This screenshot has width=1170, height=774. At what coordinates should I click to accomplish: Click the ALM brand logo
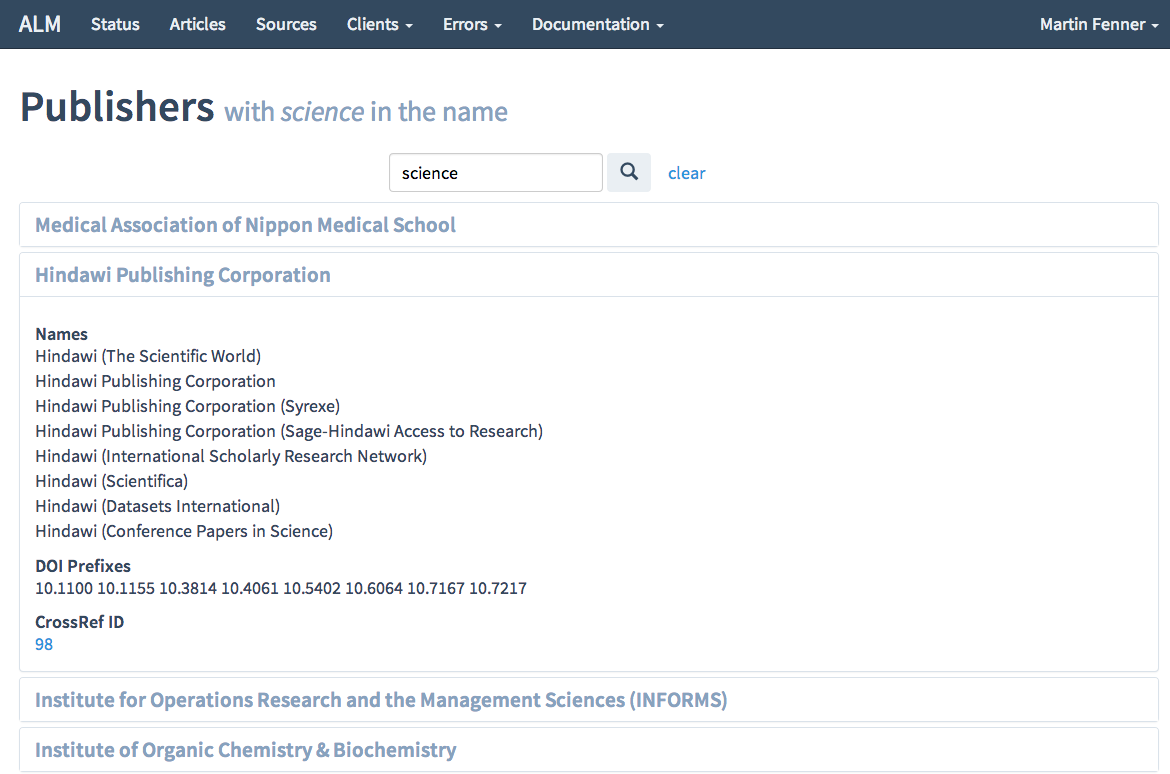coord(40,24)
